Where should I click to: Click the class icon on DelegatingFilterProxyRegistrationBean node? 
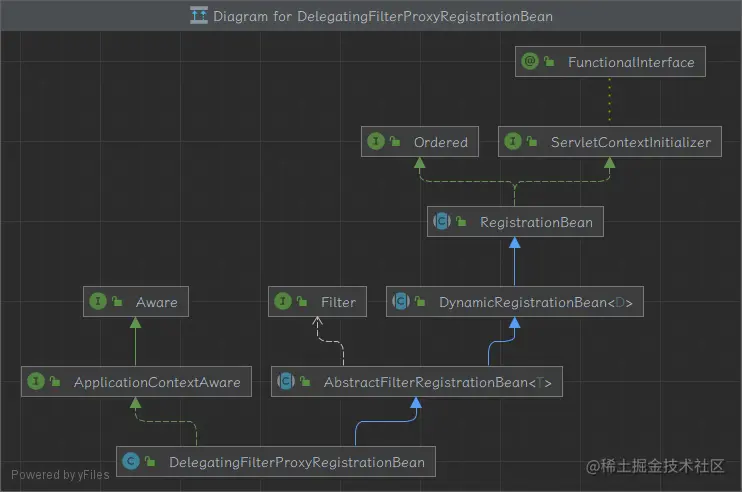[x=131, y=461]
